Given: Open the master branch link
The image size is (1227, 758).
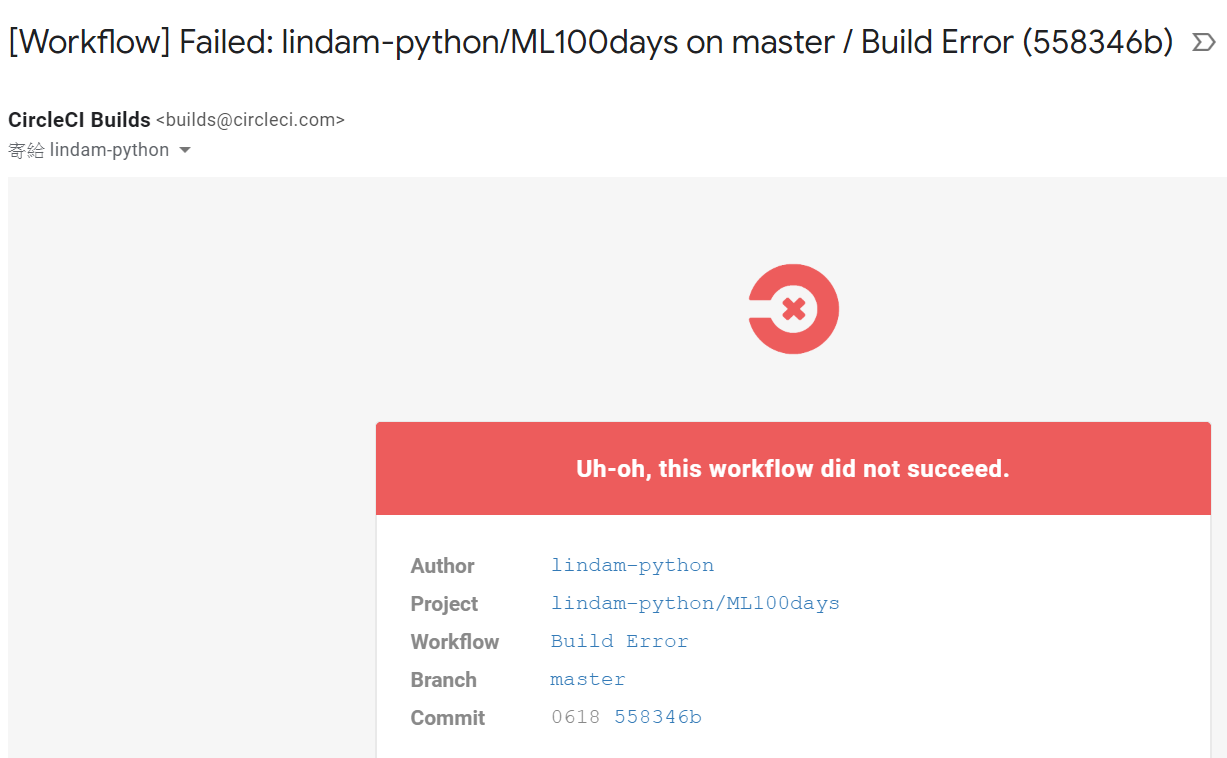Looking at the screenshot, I should (x=588, y=679).
